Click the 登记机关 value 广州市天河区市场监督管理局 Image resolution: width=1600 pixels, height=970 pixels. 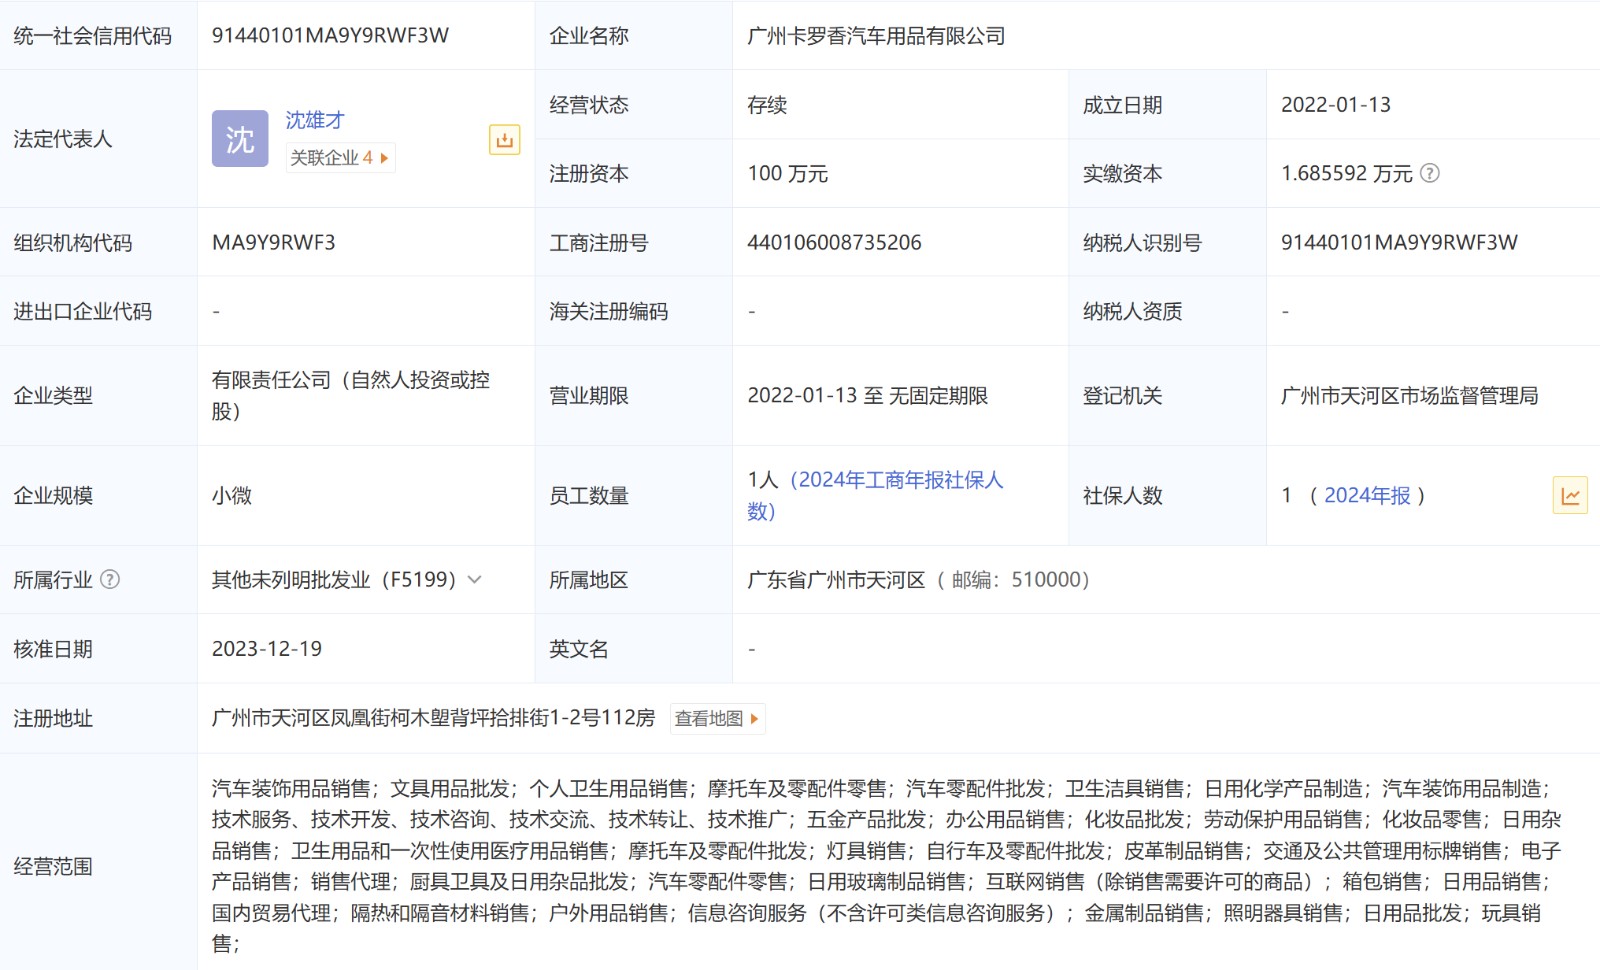[1409, 396]
